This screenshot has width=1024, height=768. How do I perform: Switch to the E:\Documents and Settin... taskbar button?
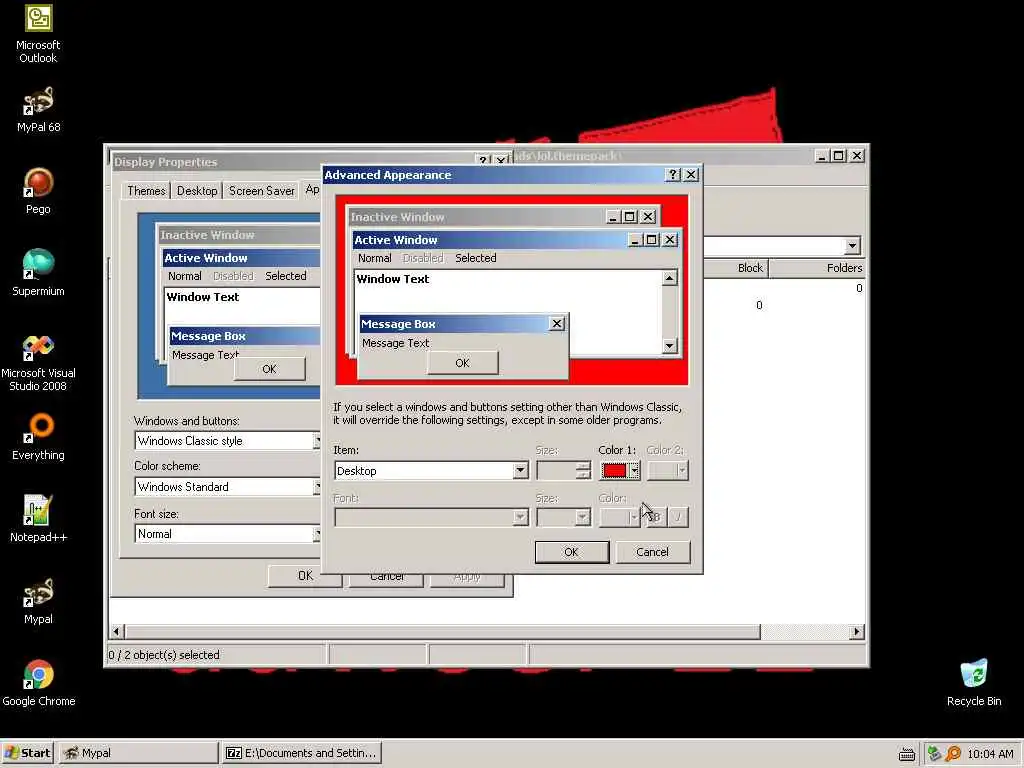302,753
